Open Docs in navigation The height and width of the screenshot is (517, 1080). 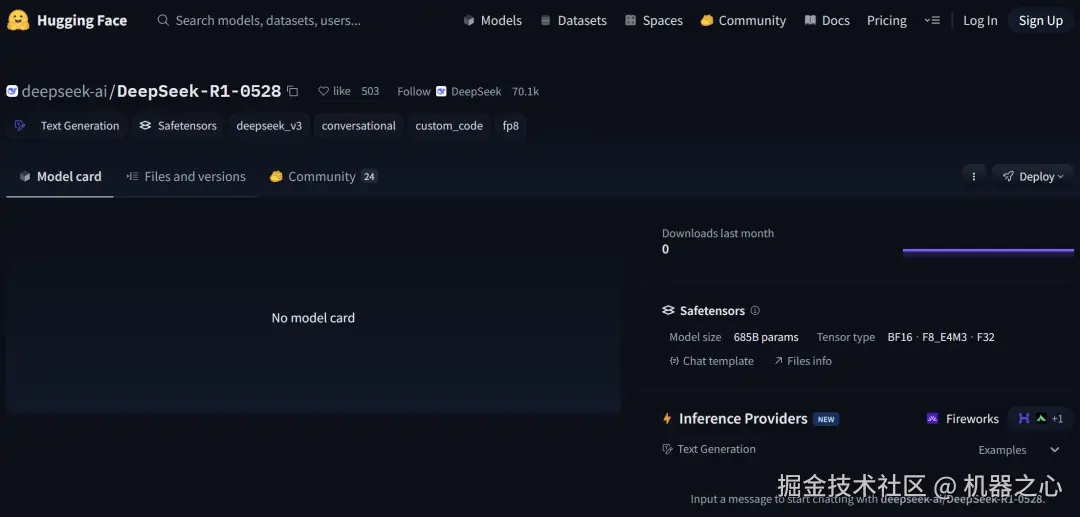tap(827, 21)
